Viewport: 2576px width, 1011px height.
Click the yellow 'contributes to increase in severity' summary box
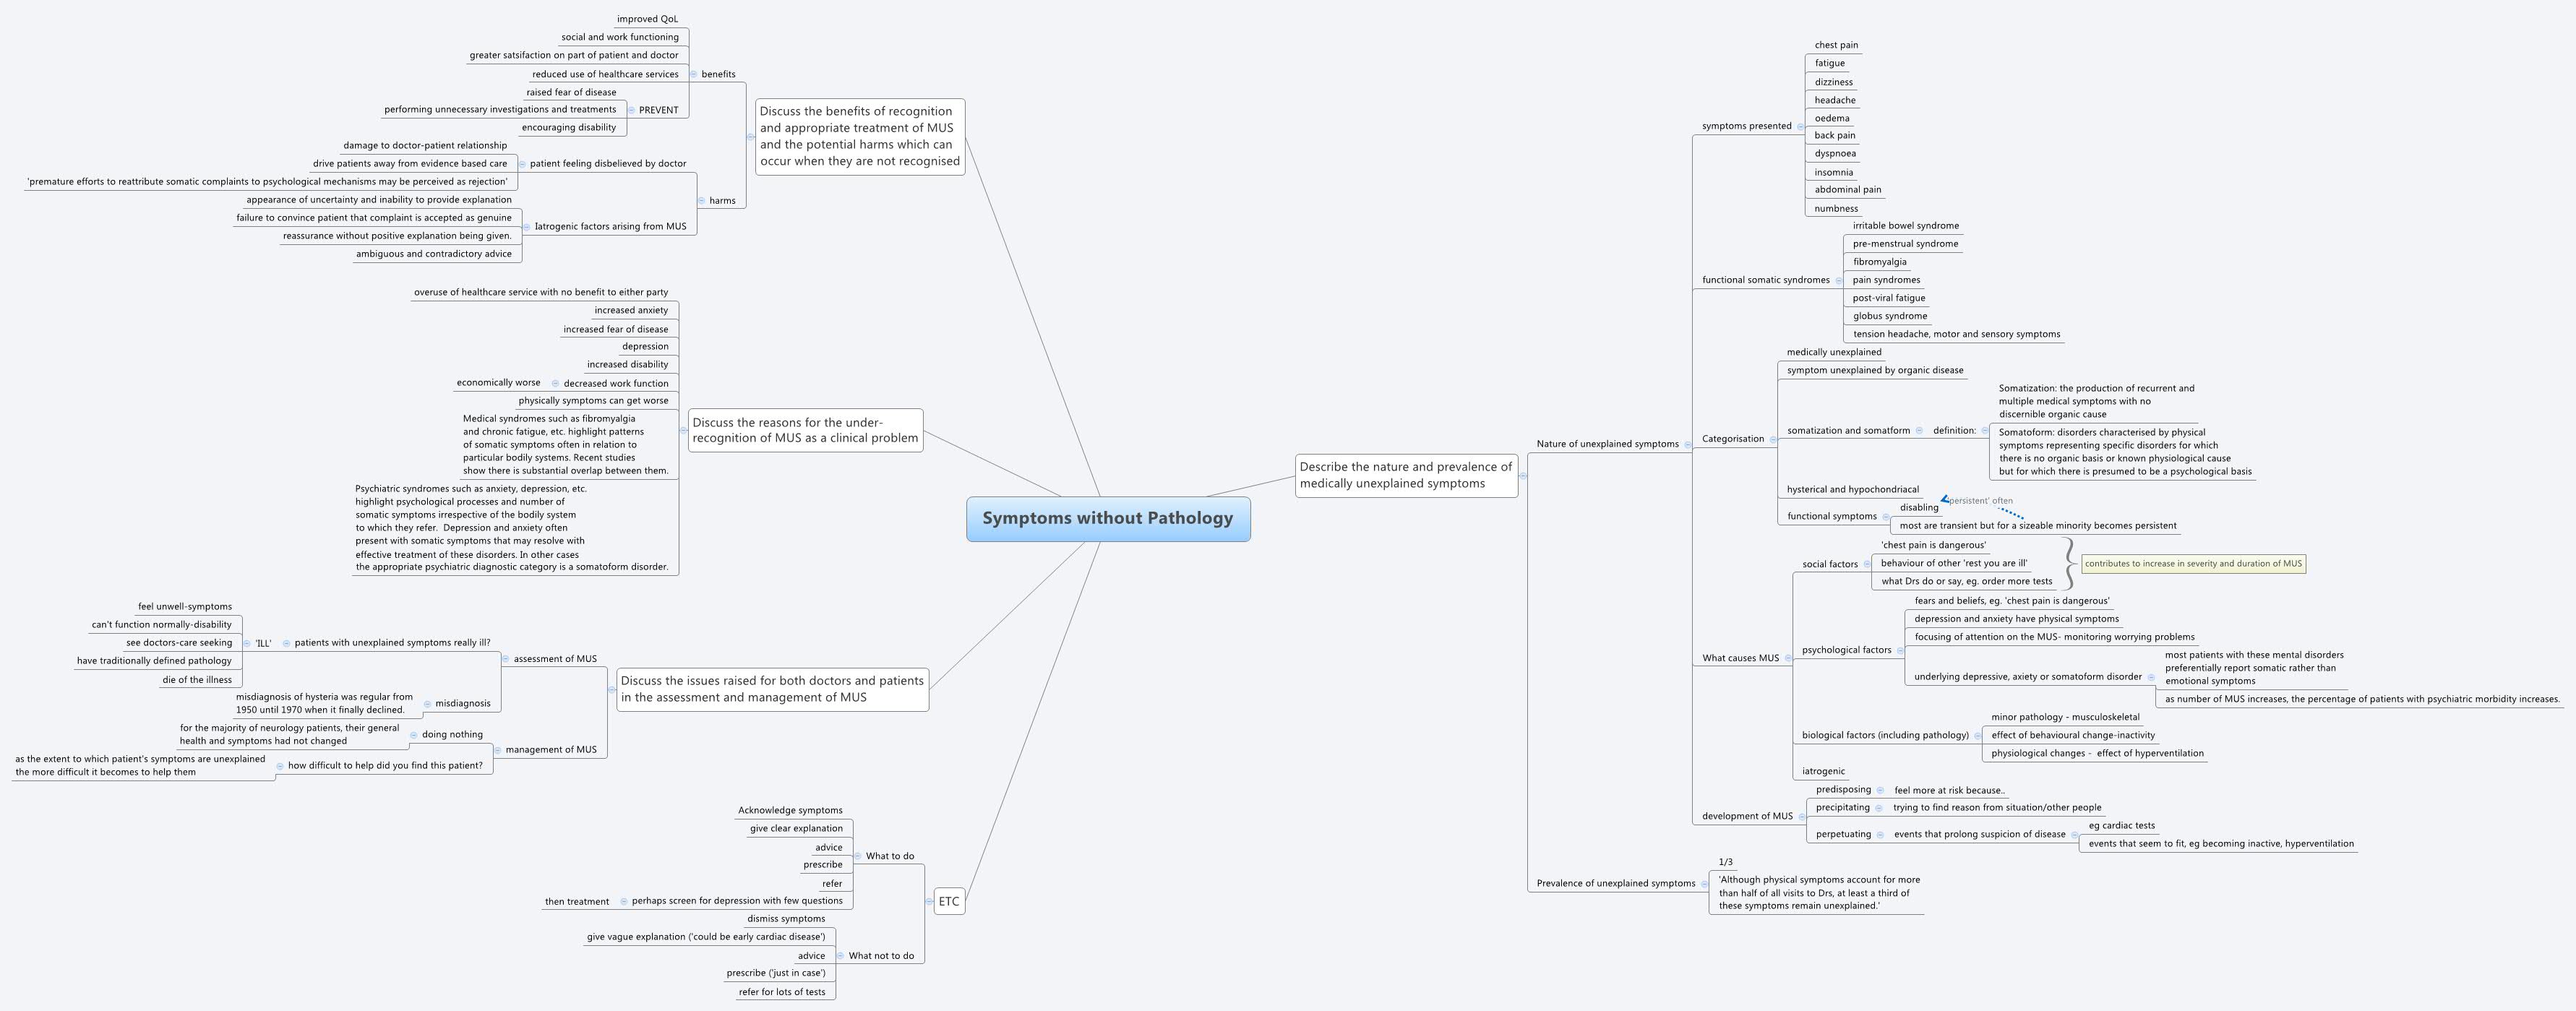coord(2193,564)
